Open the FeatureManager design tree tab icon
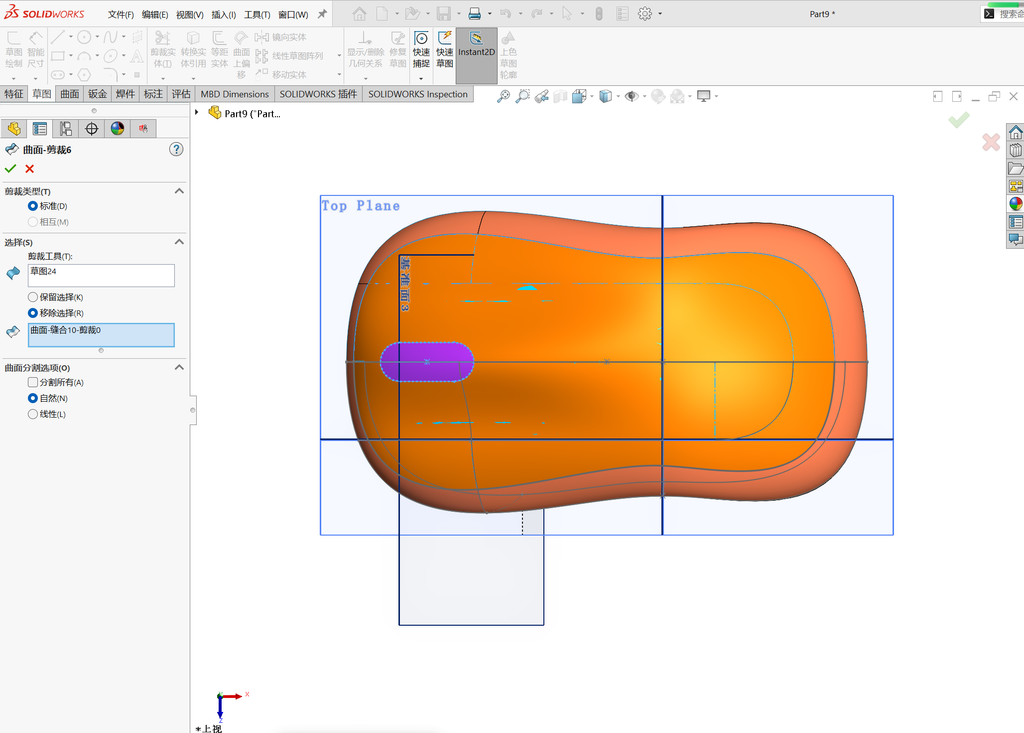Viewport: 1024px width, 733px height. 14,129
